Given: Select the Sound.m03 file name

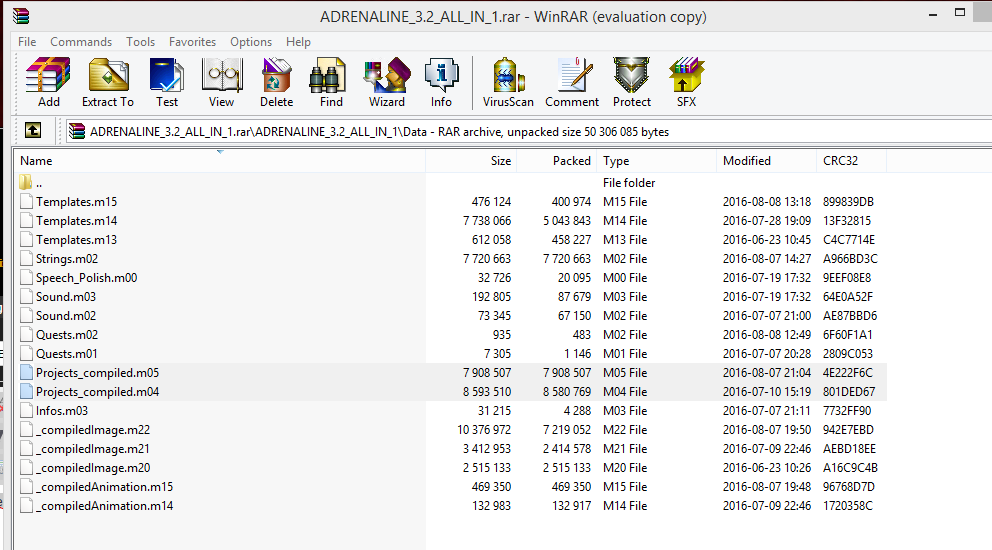Looking at the screenshot, I should point(66,296).
